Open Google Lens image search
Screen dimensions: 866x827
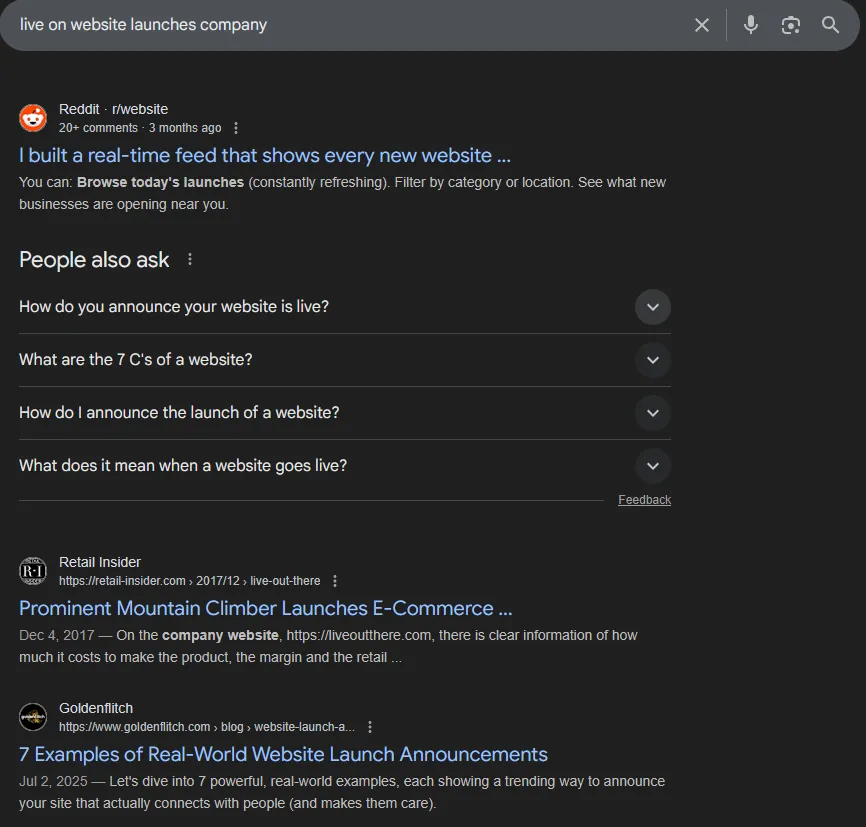tap(790, 25)
